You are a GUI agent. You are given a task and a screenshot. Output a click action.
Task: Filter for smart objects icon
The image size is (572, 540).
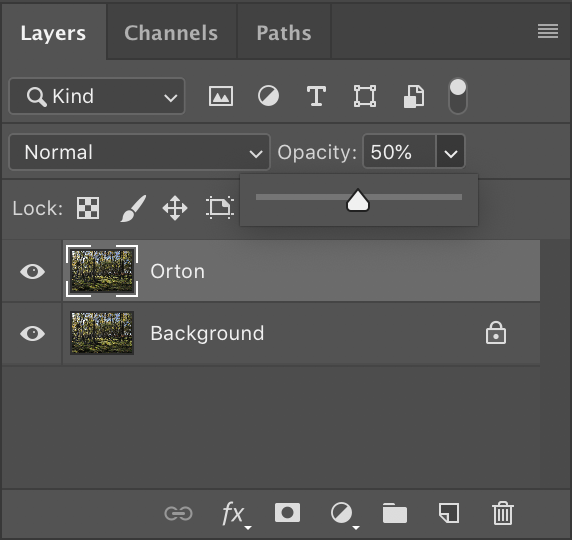(414, 97)
